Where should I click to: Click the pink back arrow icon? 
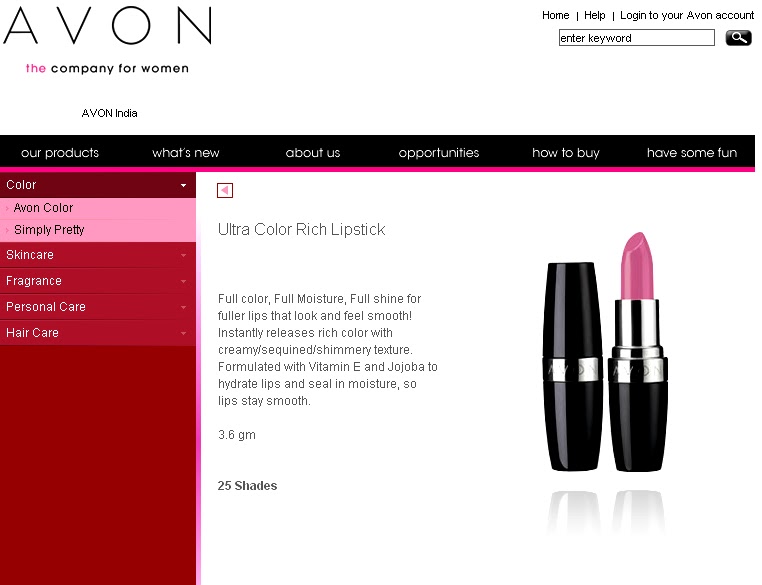tap(225, 190)
